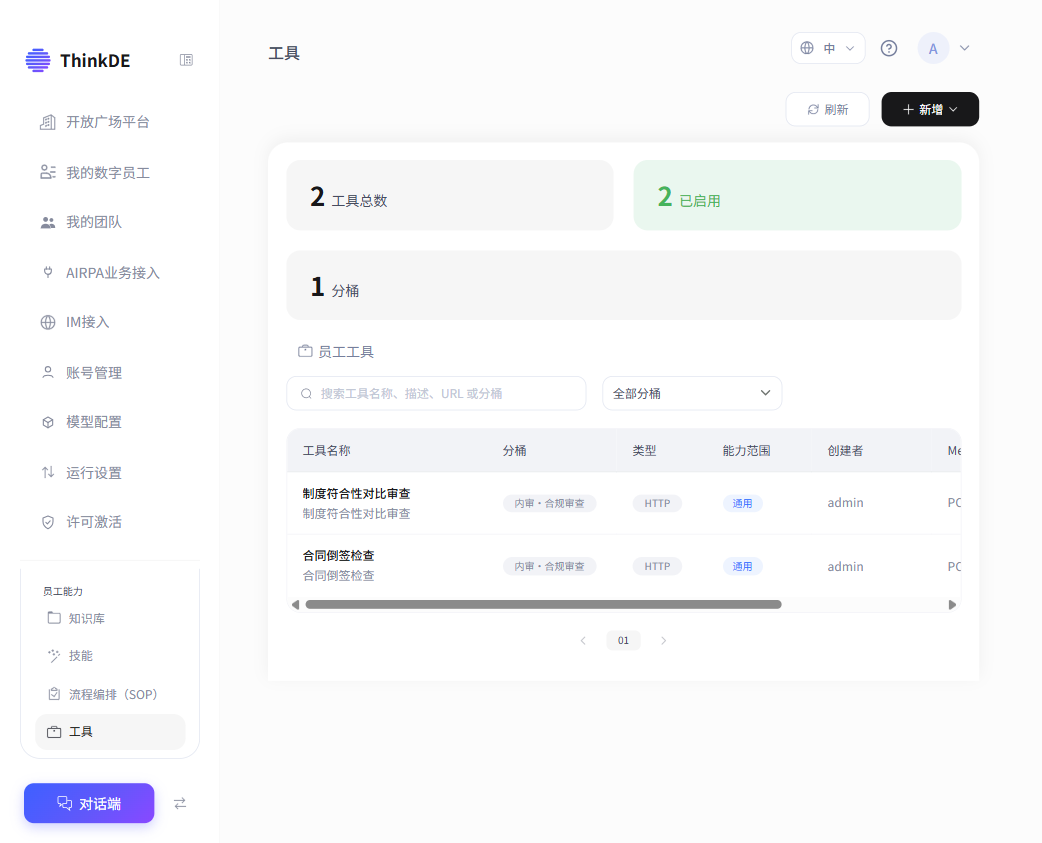Open the 中 language dropdown
The width and height of the screenshot is (1042, 843).
pyautogui.click(x=828, y=48)
